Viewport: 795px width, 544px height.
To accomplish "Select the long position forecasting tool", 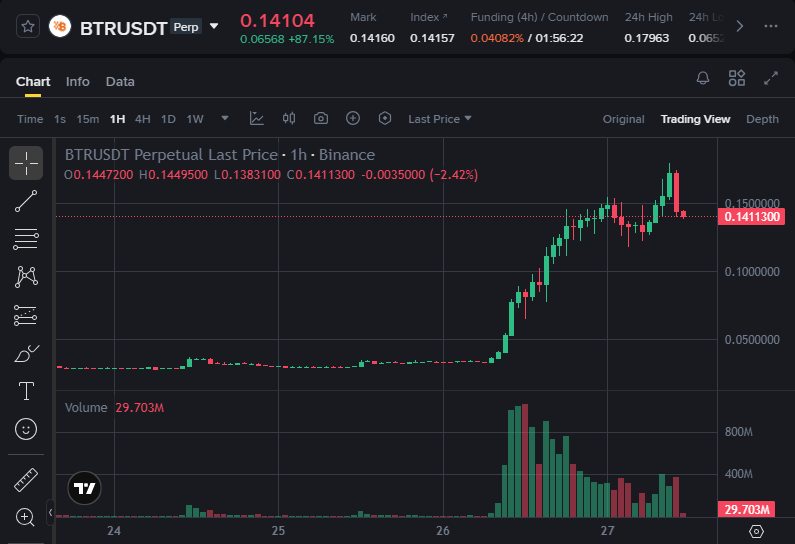I will pyautogui.click(x=26, y=315).
